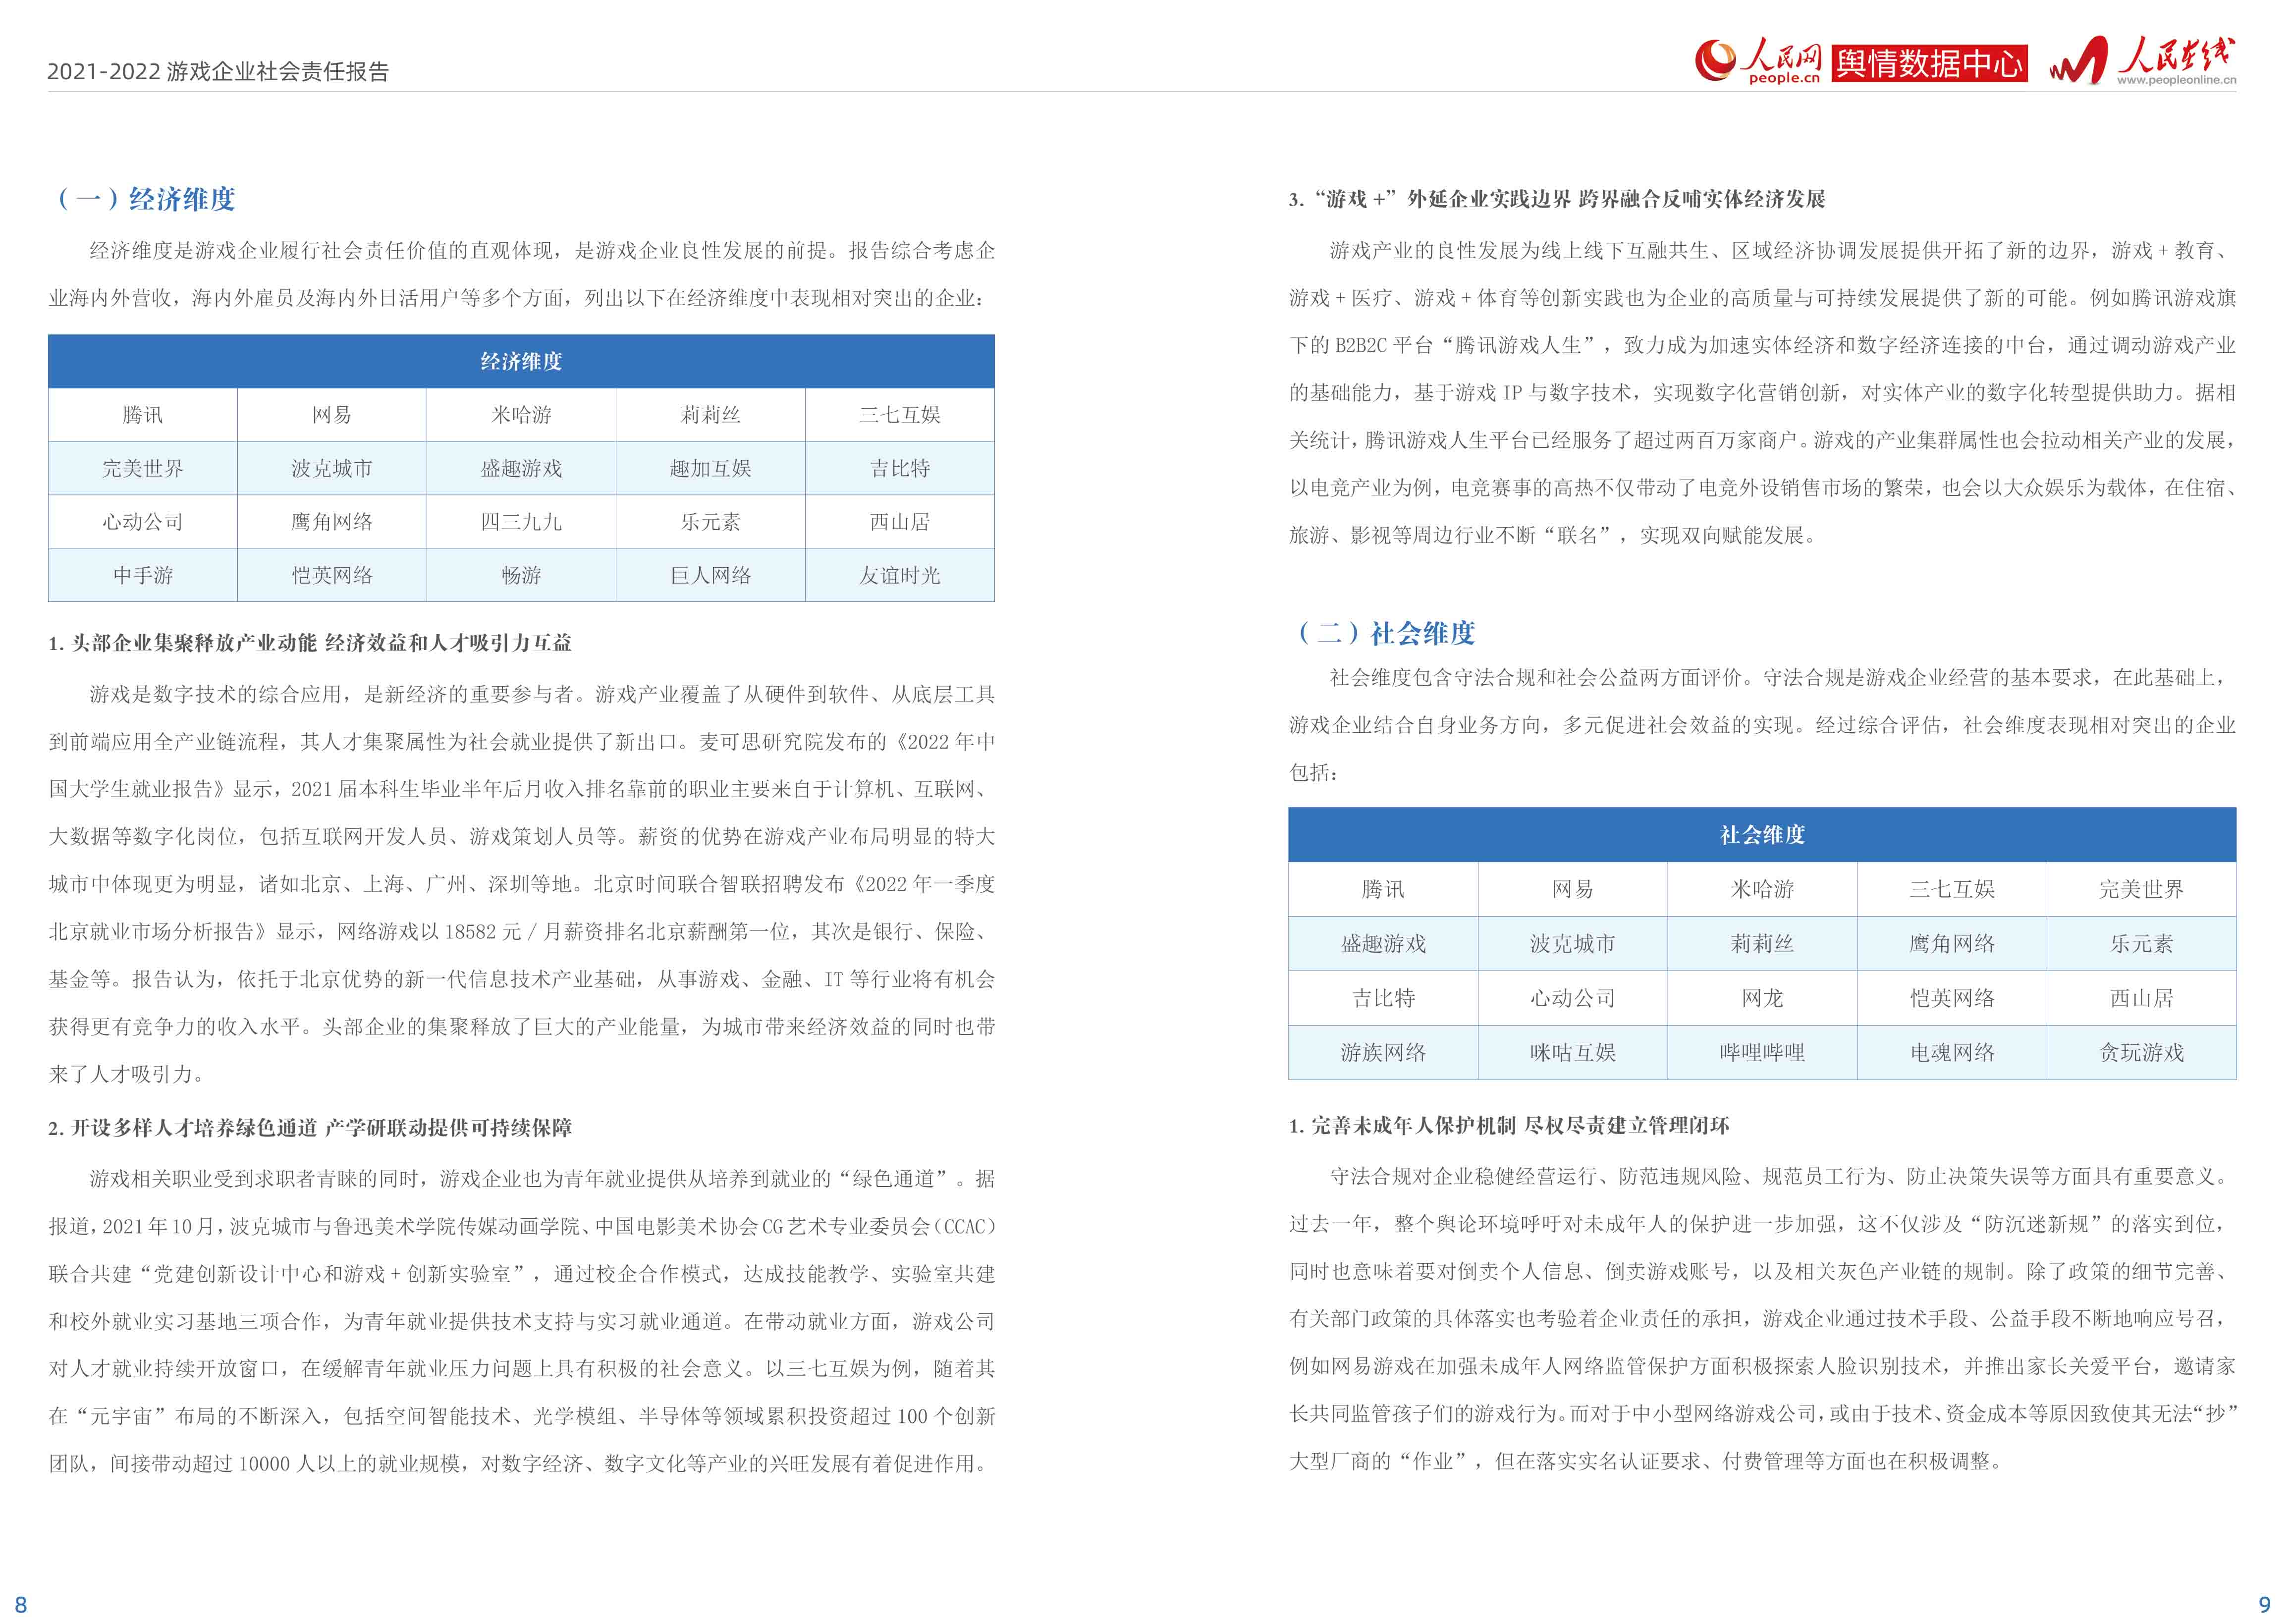The height and width of the screenshot is (1624, 2292).
Task: Select the 四三九九 table cell
Action: [521, 522]
